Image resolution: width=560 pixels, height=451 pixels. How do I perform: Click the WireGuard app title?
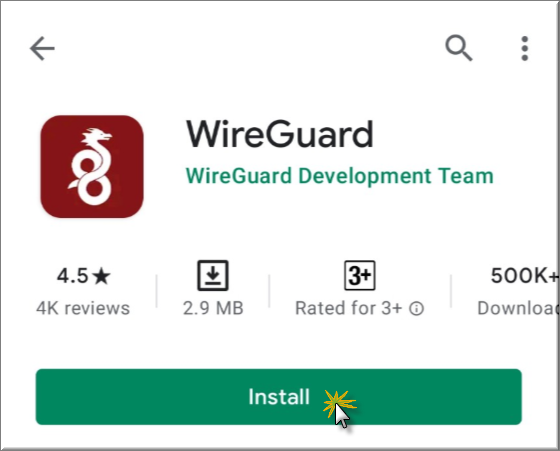click(x=280, y=135)
